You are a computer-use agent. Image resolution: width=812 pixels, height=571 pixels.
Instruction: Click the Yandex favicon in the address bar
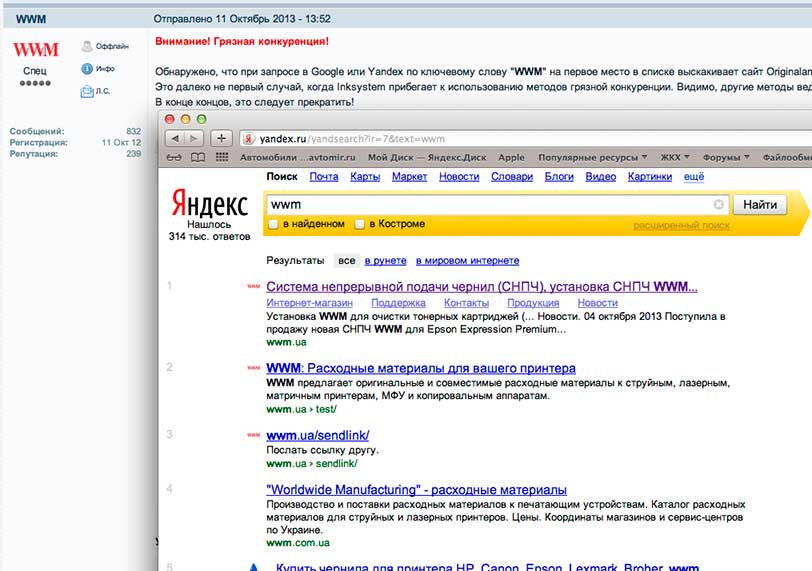tap(249, 139)
